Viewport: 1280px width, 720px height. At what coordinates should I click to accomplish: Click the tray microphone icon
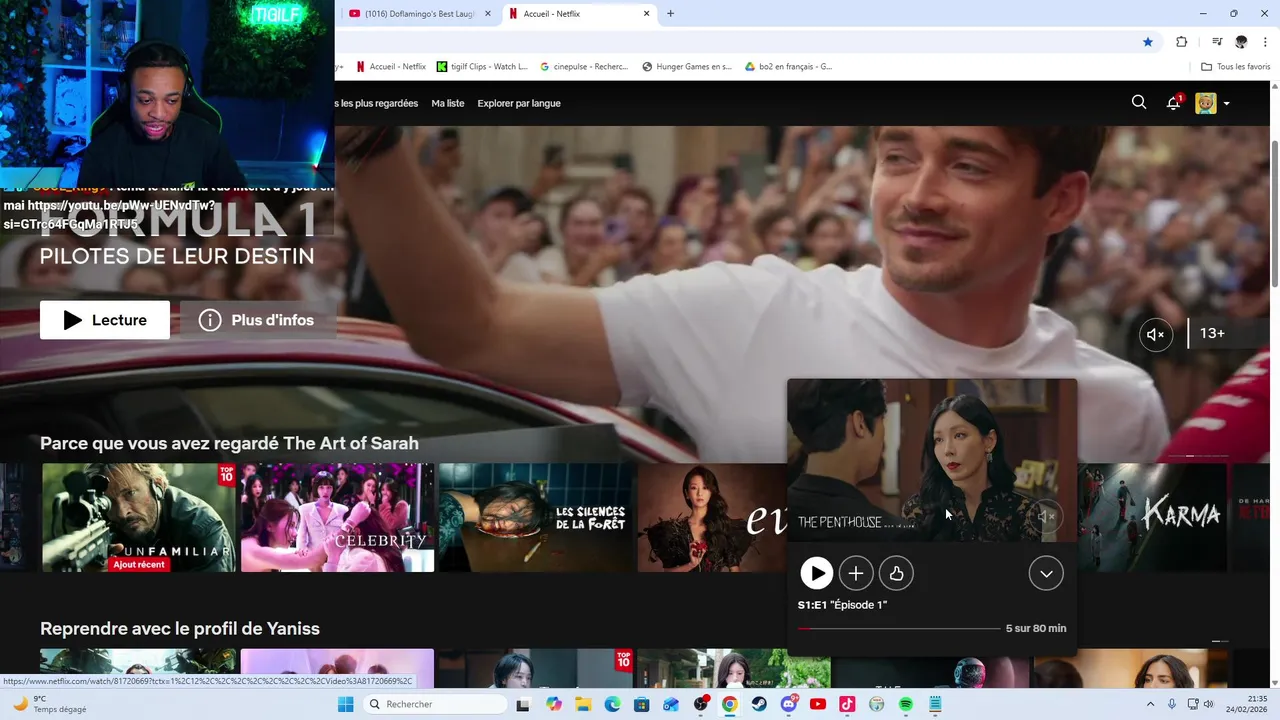click(x=1172, y=704)
